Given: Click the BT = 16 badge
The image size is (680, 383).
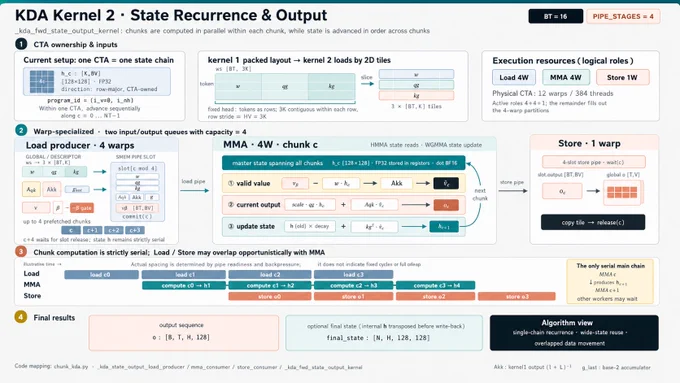Looking at the screenshot, I should click(556, 16).
